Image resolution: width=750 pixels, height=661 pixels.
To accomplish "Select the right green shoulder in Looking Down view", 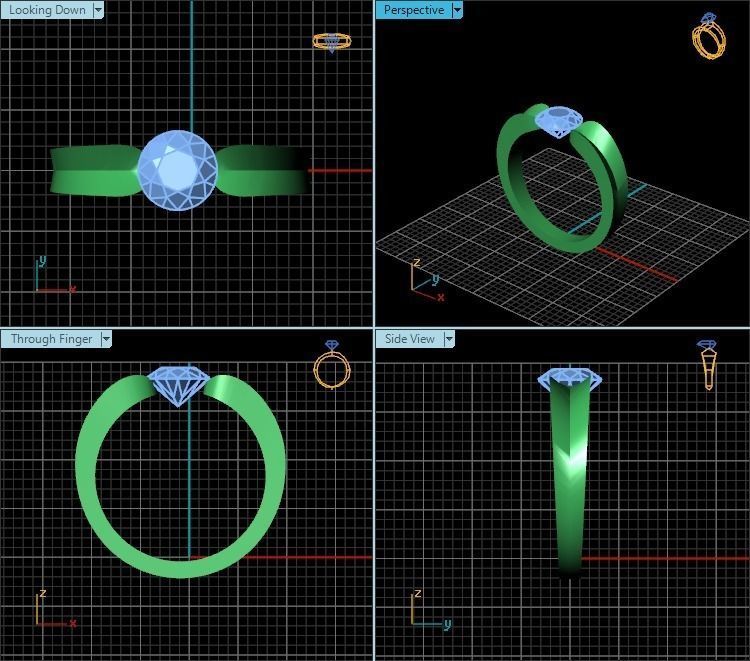I will click(x=261, y=171).
